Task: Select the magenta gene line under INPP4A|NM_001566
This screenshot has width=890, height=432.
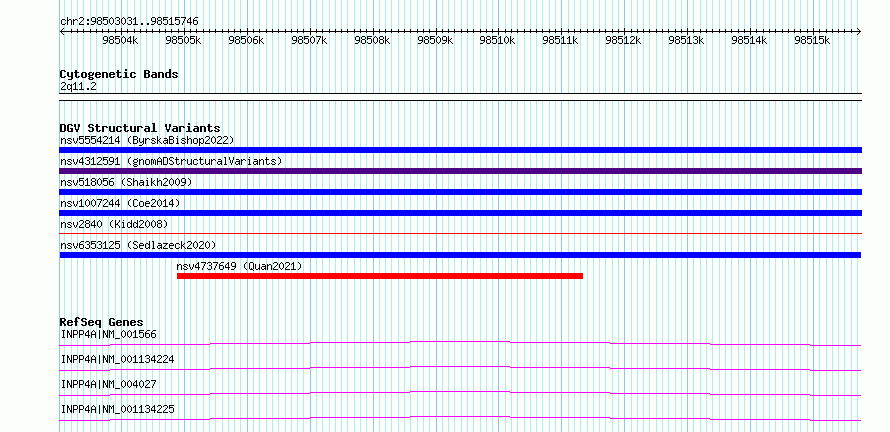Action: click(x=460, y=343)
